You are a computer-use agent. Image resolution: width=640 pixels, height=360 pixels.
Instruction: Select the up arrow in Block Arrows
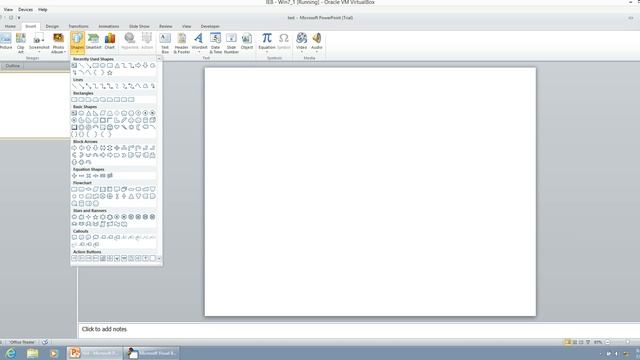(89, 148)
